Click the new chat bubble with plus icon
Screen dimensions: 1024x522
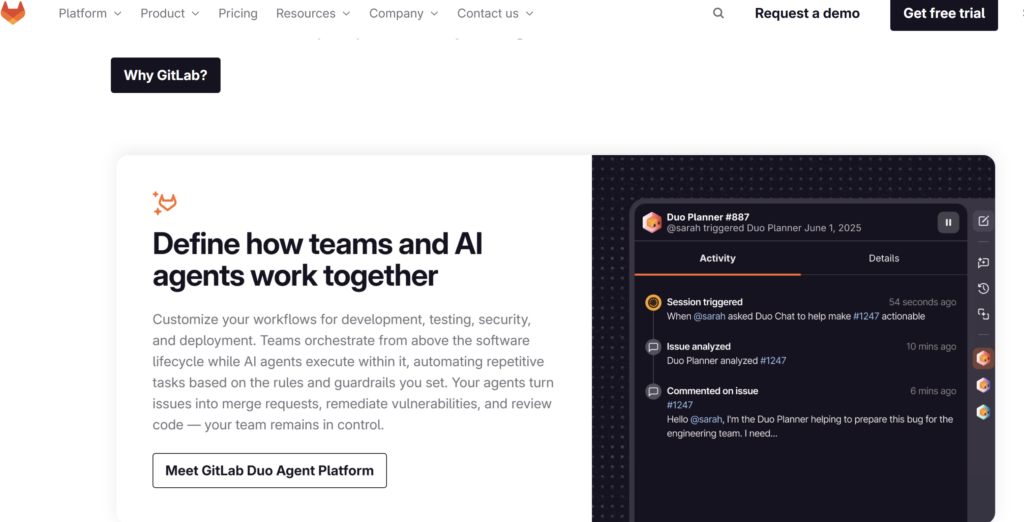coord(984,263)
